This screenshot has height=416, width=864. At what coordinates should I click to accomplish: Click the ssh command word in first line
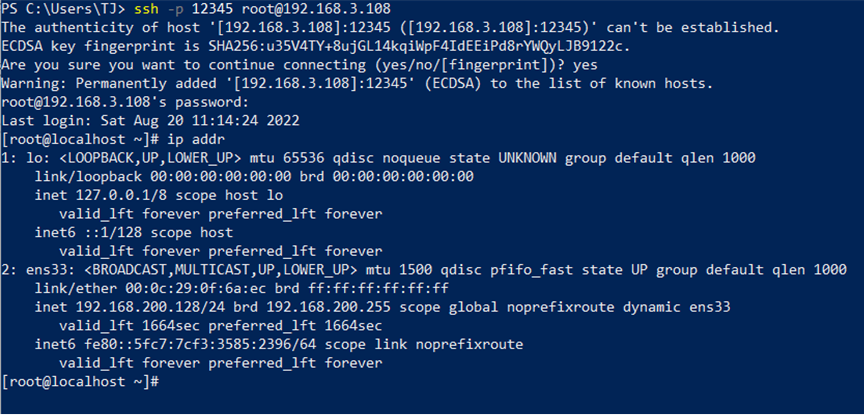point(147,8)
